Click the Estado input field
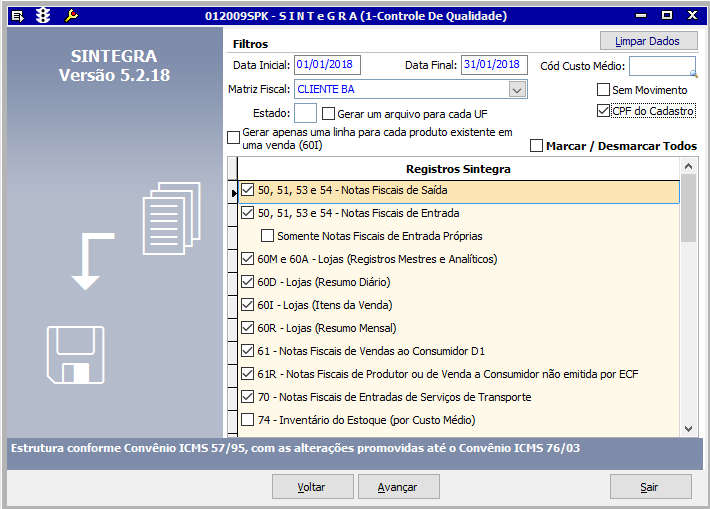This screenshot has width=710, height=509. tap(305, 113)
